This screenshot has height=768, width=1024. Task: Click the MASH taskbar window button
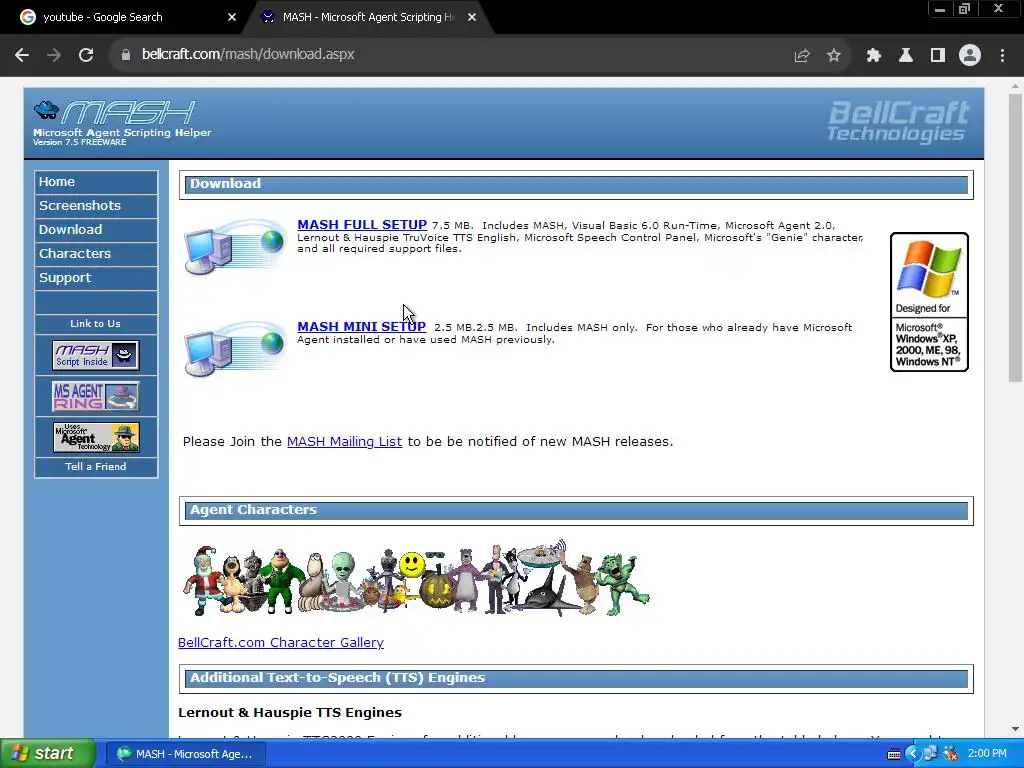185,754
